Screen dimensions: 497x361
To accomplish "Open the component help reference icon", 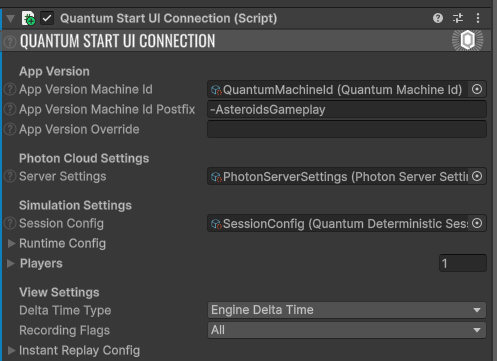I will click(x=438, y=18).
